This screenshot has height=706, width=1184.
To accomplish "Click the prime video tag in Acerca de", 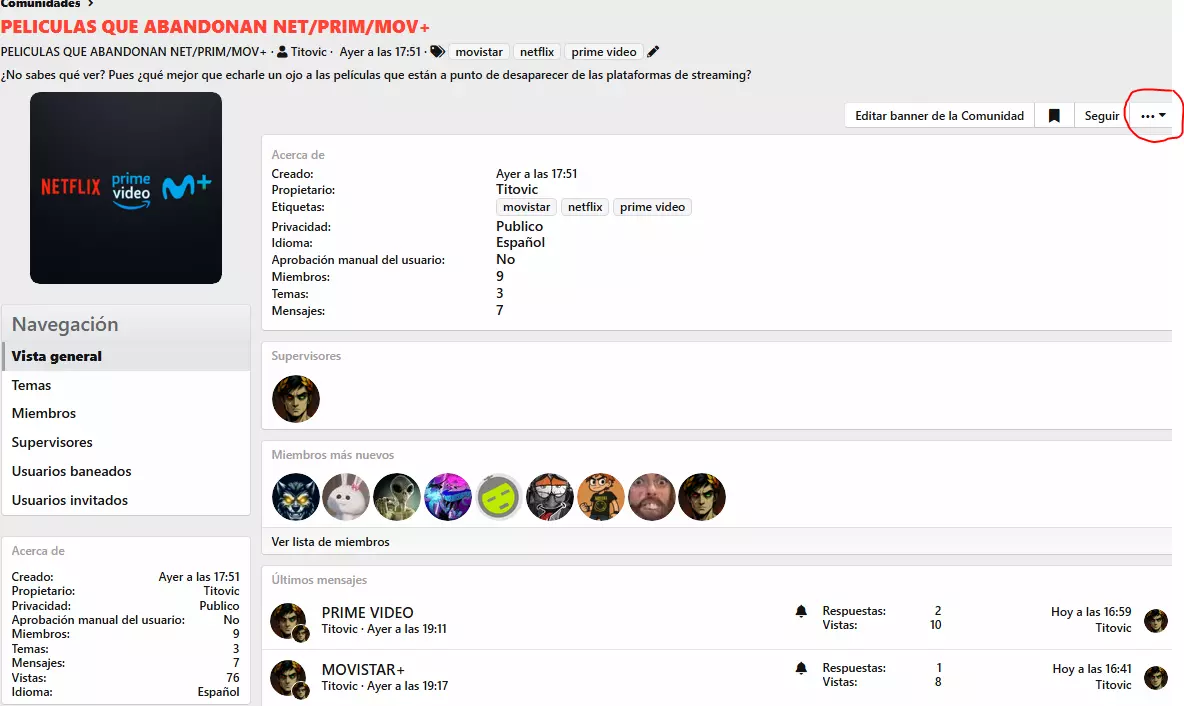I will (x=652, y=207).
